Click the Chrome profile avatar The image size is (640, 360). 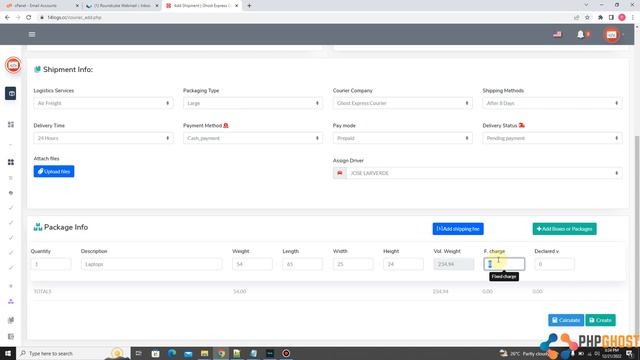click(x=622, y=18)
